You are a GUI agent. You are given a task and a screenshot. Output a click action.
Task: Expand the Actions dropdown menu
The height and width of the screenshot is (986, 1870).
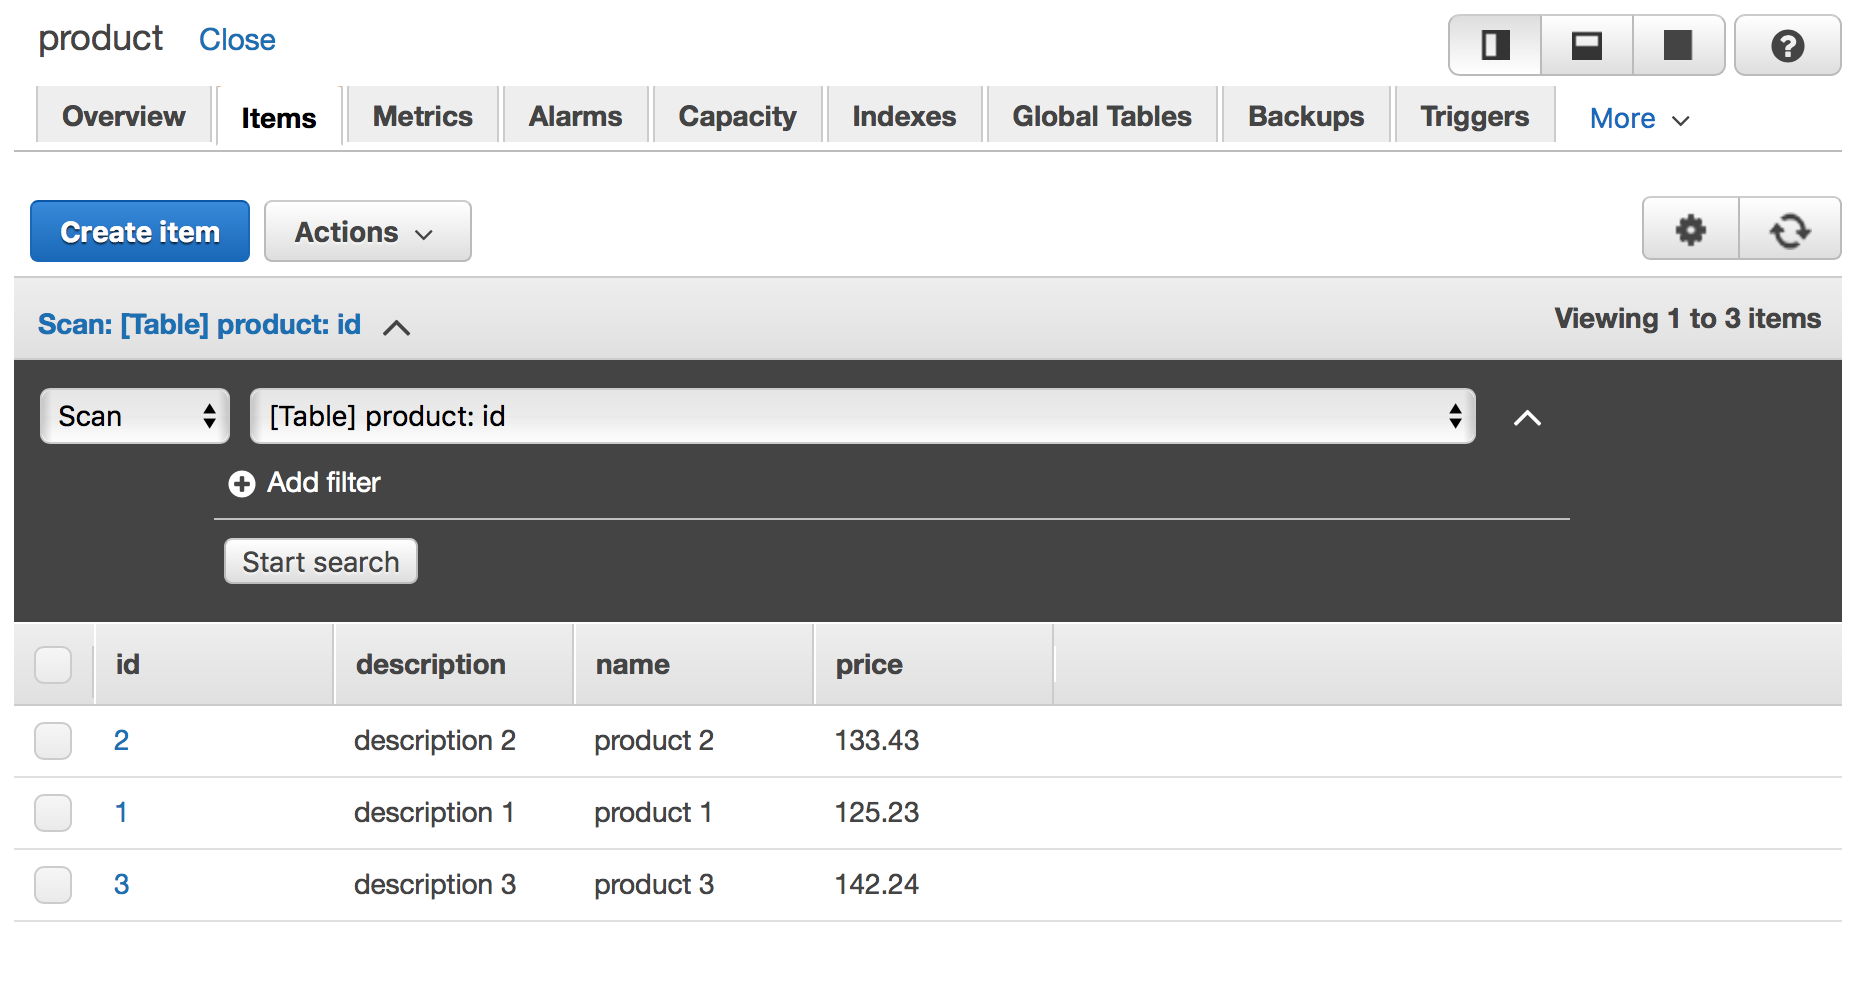pyautogui.click(x=367, y=232)
